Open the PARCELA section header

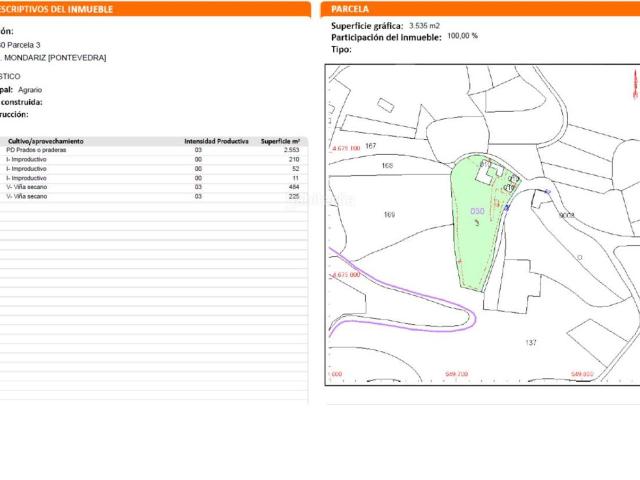[x=350, y=9]
